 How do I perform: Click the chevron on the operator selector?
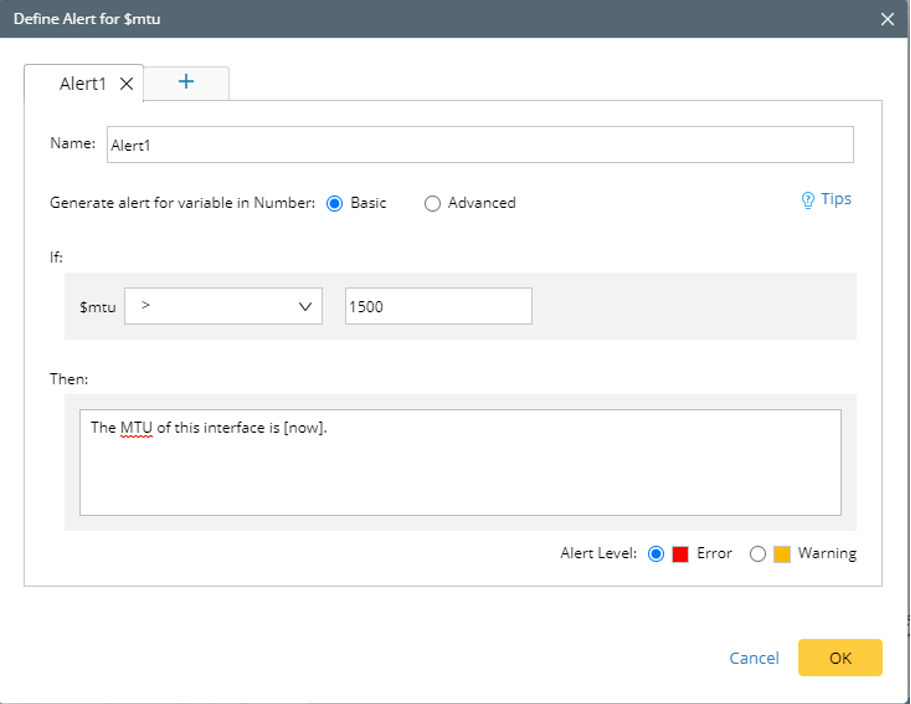pos(306,306)
